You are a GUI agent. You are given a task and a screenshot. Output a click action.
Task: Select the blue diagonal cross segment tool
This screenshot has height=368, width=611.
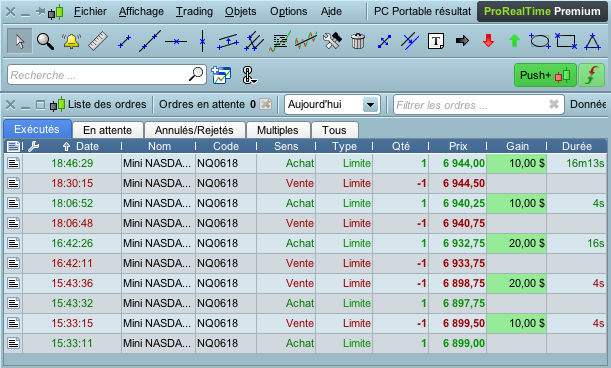click(384, 41)
